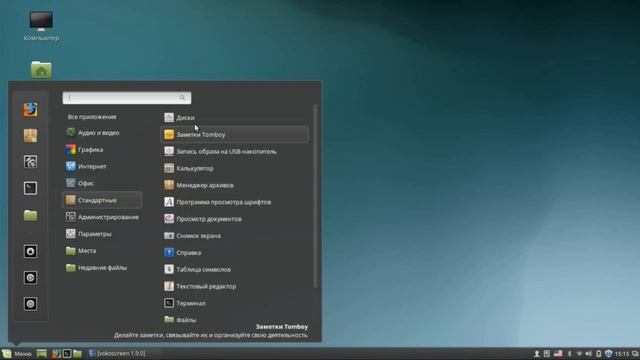Click the battery indicator in tray
Screen dimensions: 640x360
tap(598, 353)
